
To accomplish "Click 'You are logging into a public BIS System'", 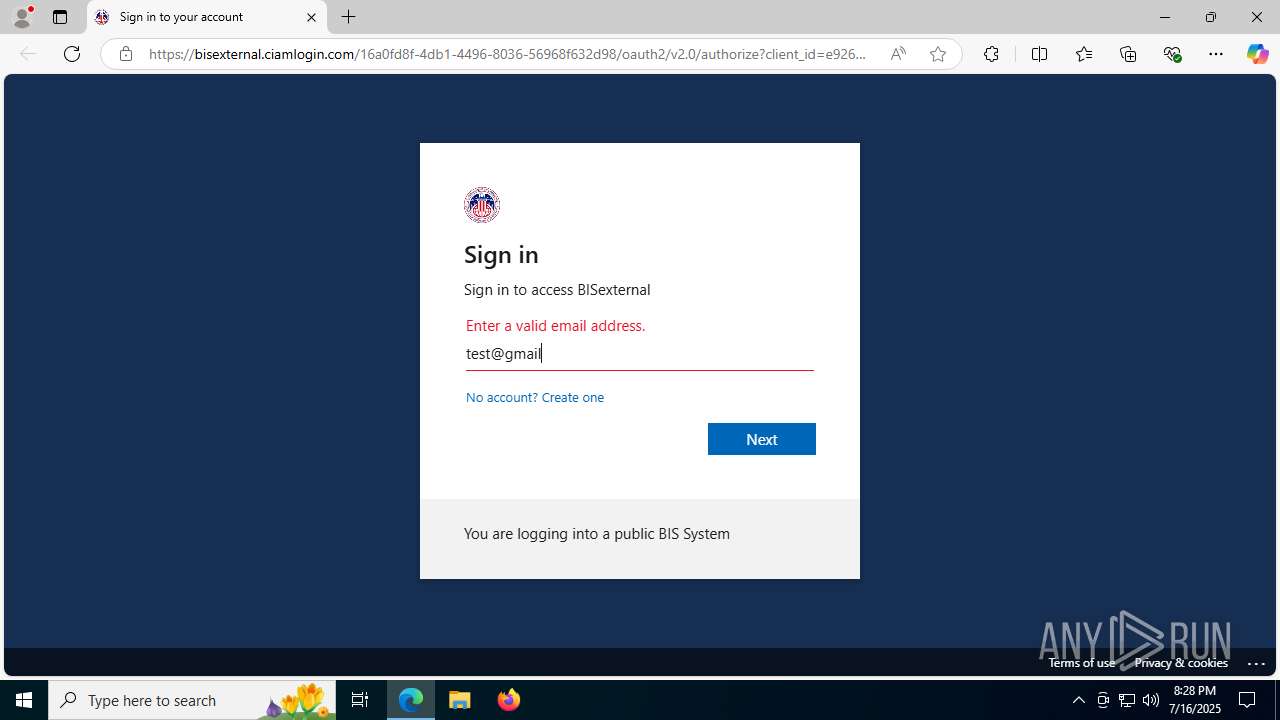I will (597, 534).
